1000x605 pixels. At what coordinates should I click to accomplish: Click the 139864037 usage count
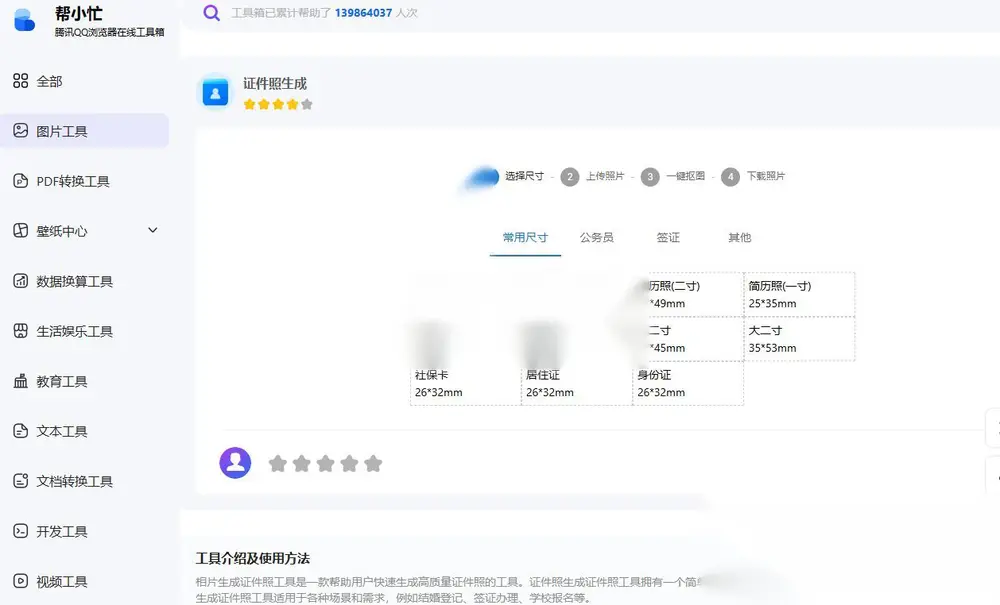coord(364,13)
